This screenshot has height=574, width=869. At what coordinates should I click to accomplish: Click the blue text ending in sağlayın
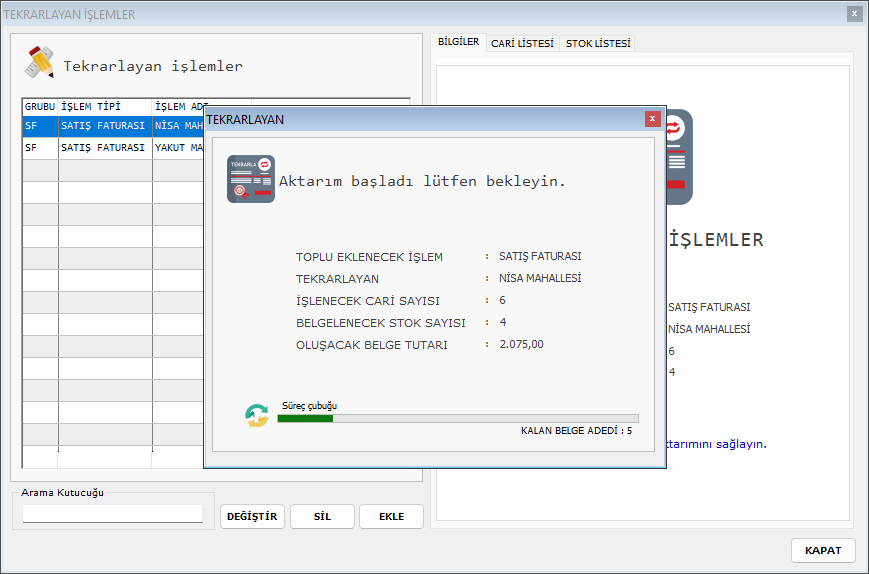[x=717, y=444]
